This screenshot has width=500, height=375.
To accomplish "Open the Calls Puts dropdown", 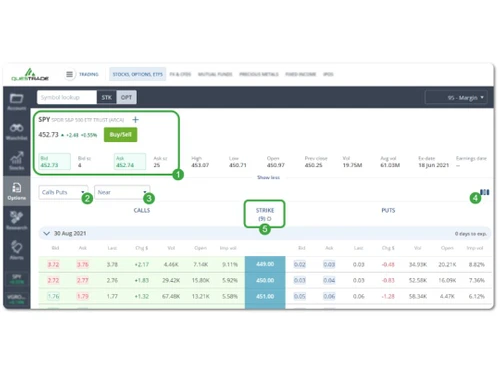I will (x=63, y=192).
